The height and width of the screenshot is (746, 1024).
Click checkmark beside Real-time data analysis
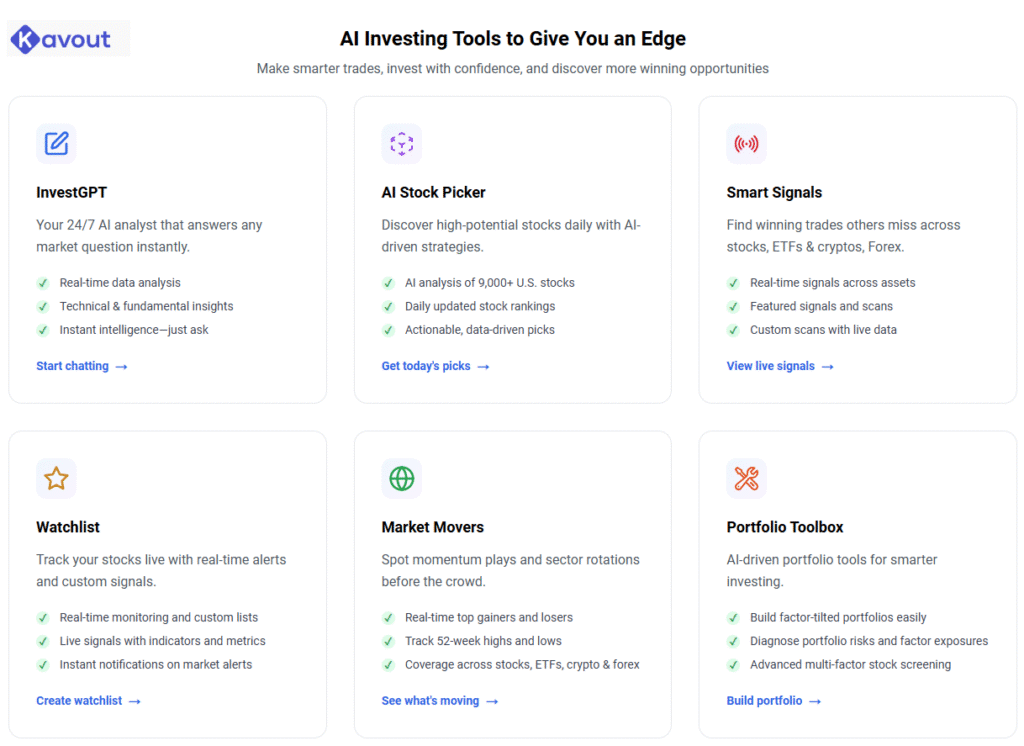pos(43,283)
